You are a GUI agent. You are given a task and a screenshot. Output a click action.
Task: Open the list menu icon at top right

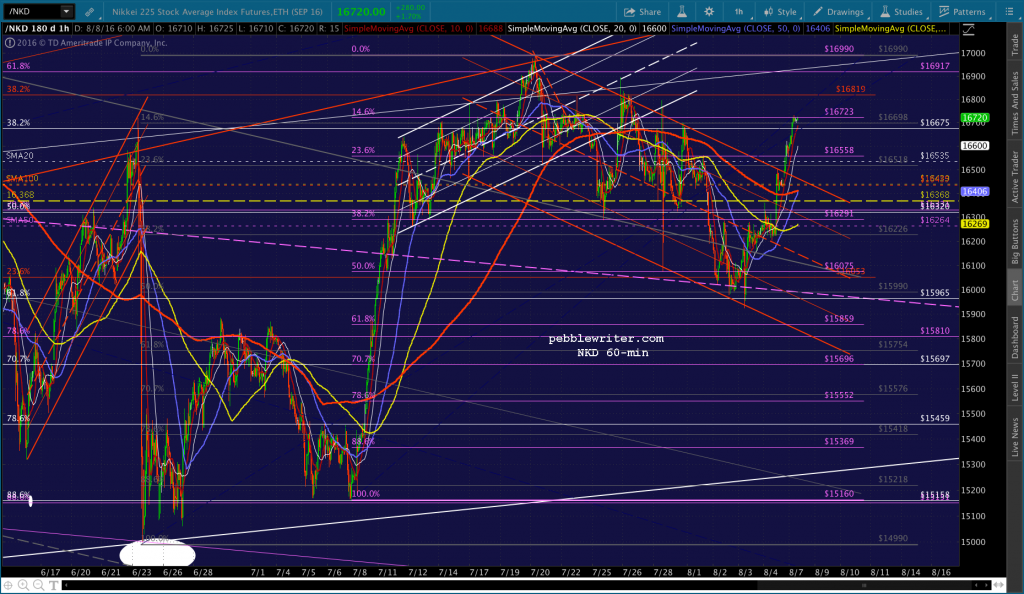[1009, 12]
